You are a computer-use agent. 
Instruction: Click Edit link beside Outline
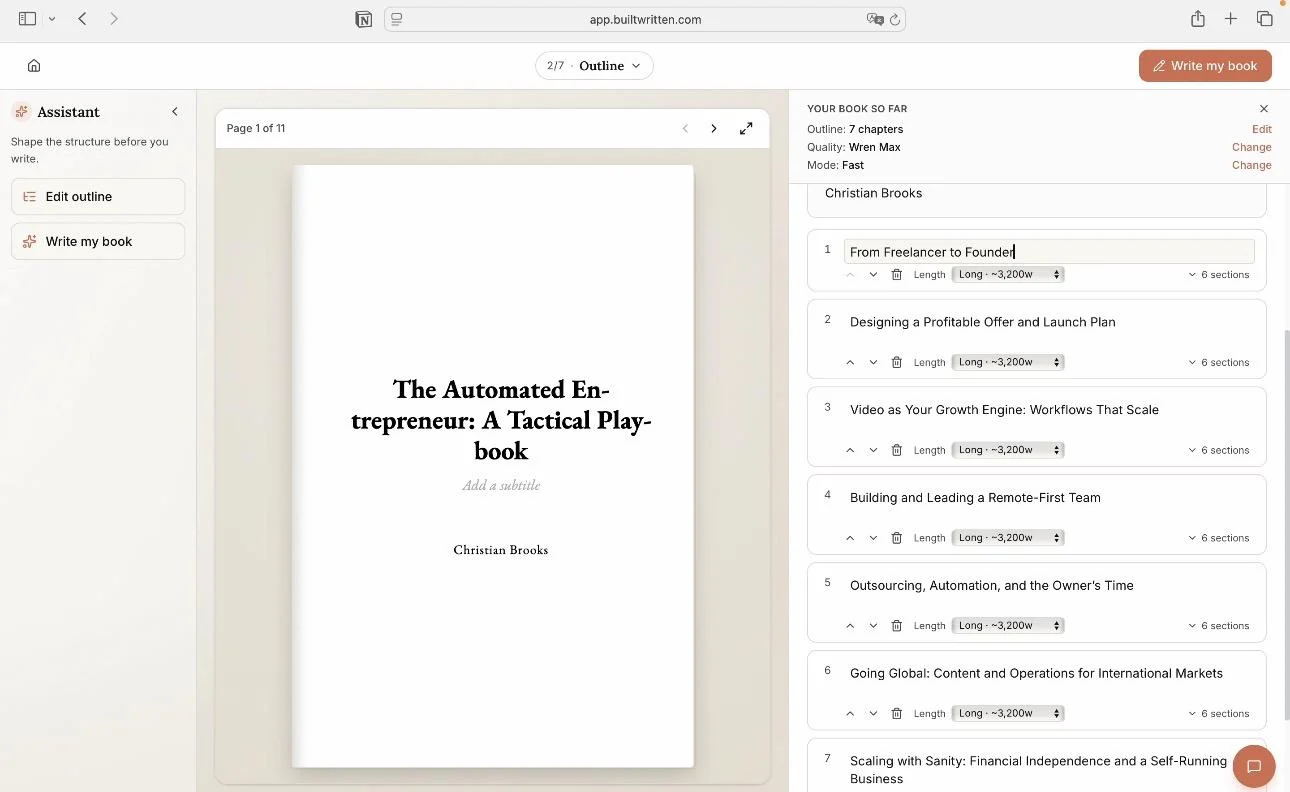[x=1262, y=129]
